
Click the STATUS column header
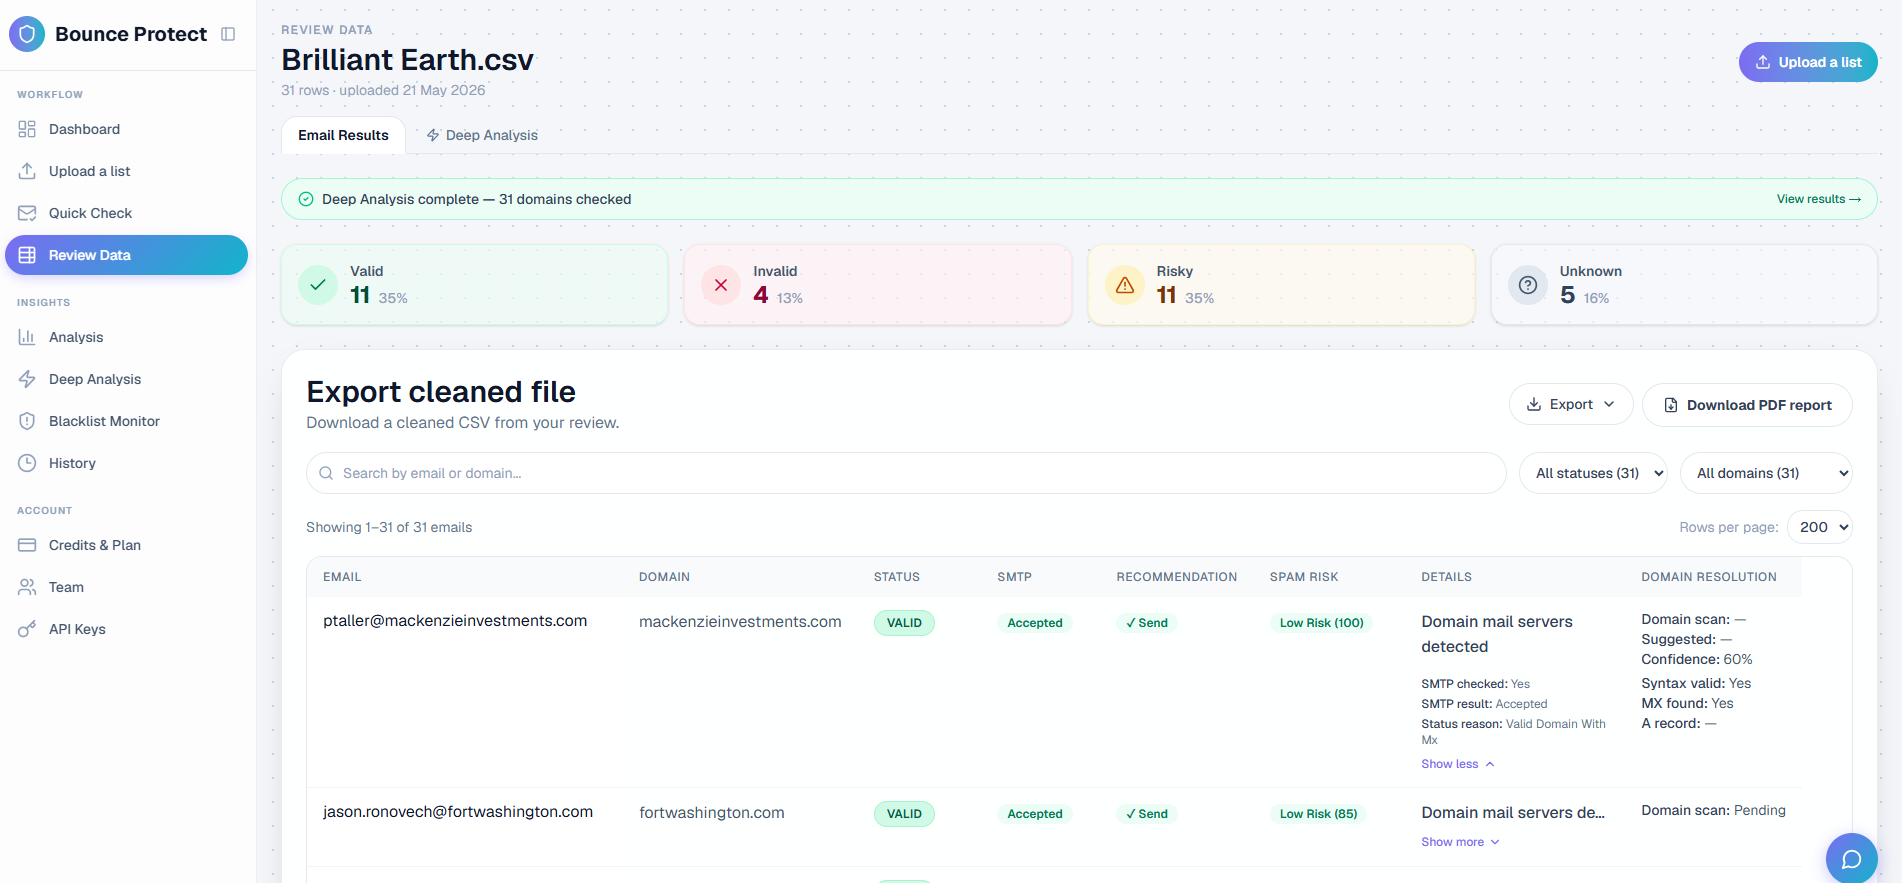pyautogui.click(x=897, y=577)
